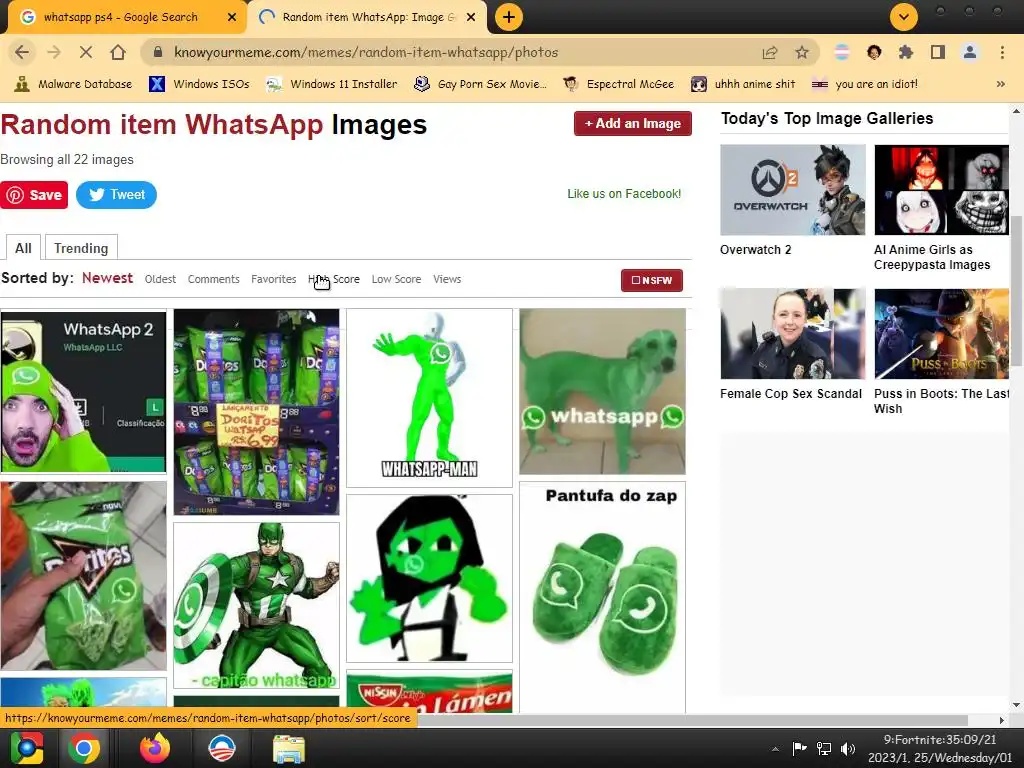The width and height of the screenshot is (1024, 768).
Task: Close the whatsapp ps4 Google Search tab
Action: click(232, 17)
